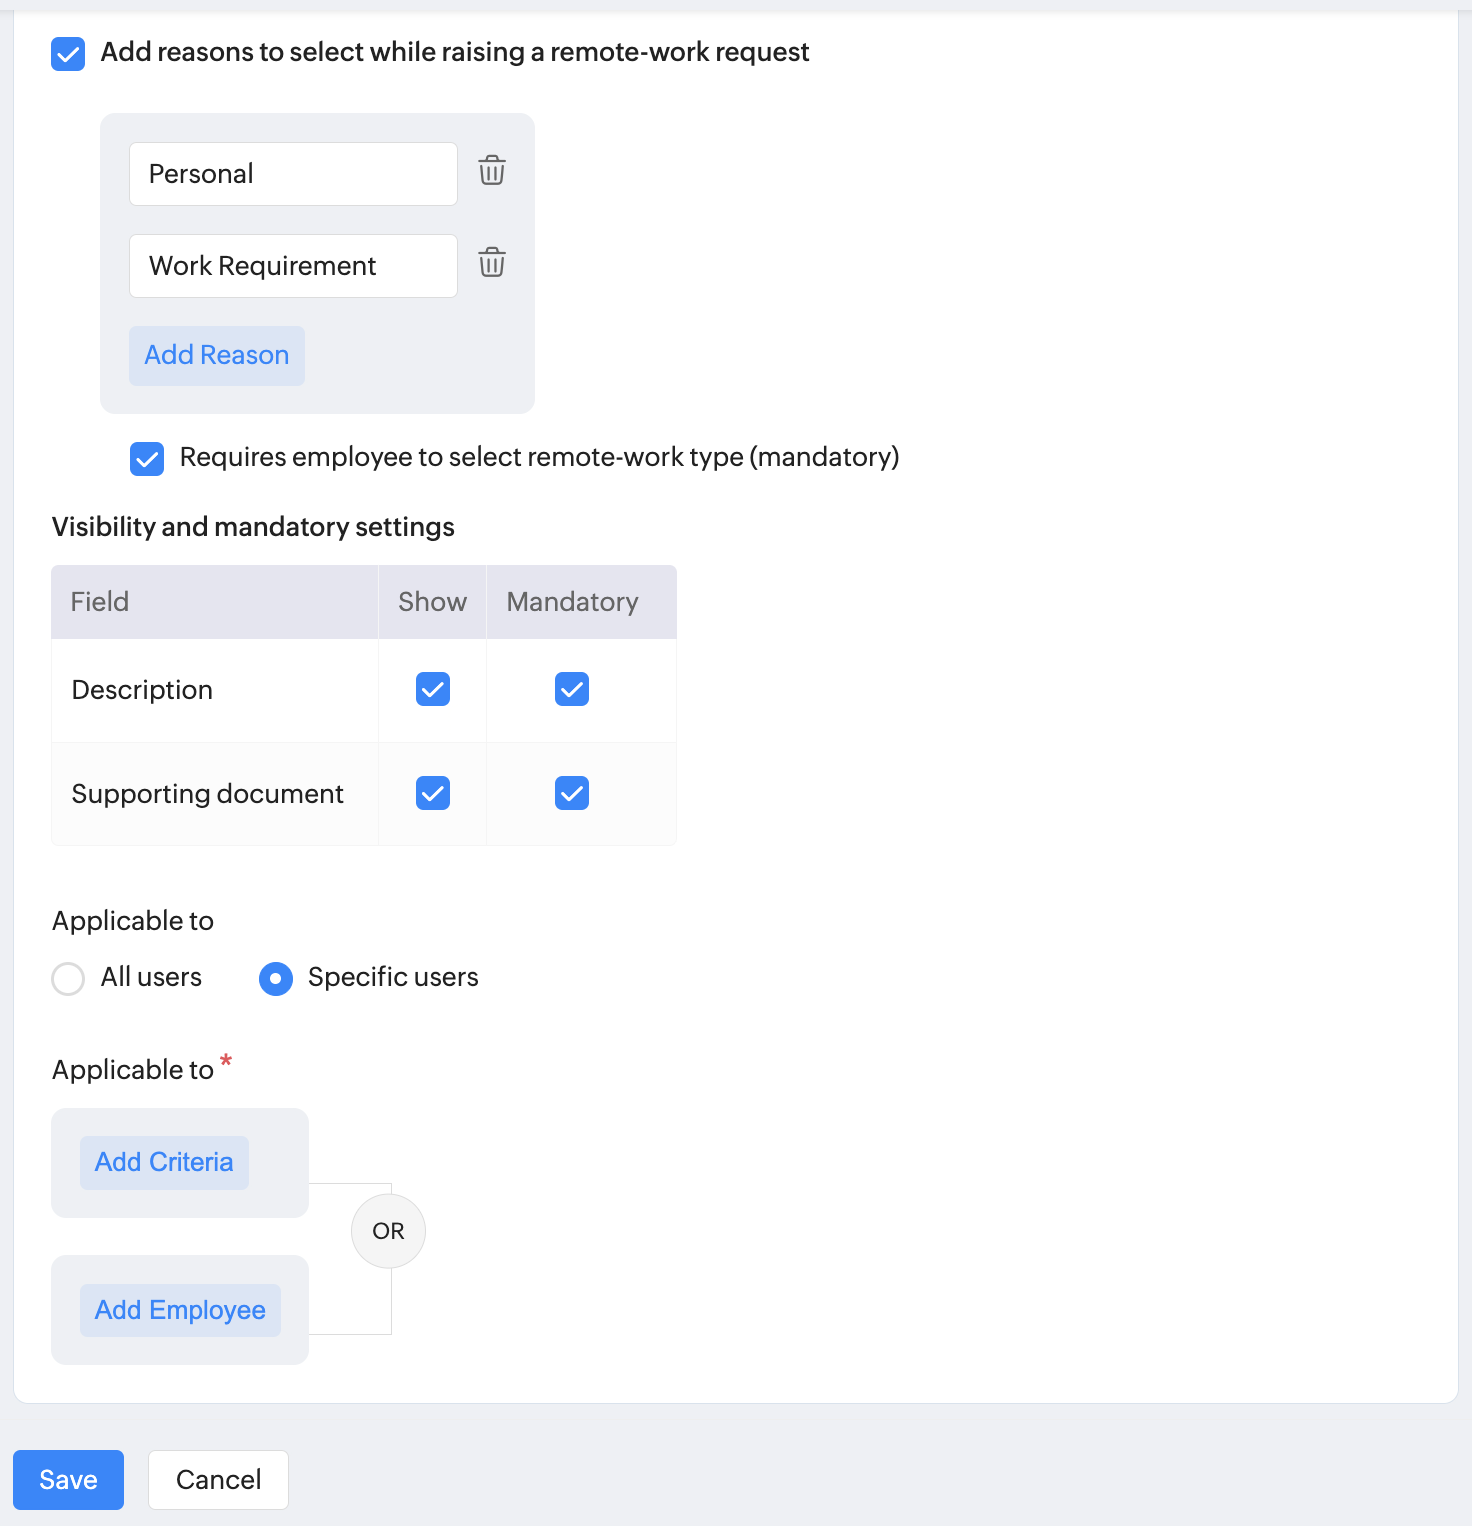
Task: Remove the Work Requirement reason via trash icon
Action: coord(491,263)
